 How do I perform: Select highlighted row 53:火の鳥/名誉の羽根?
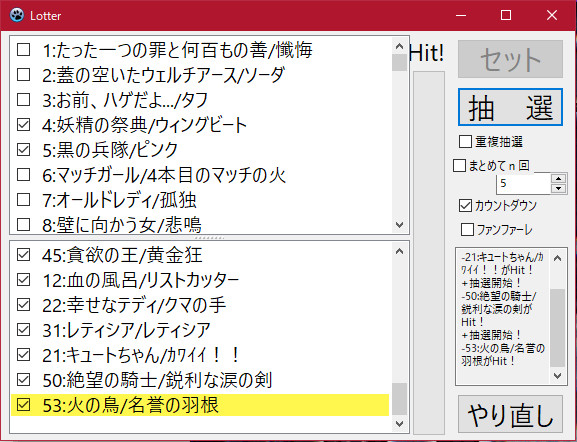pyautogui.click(x=200, y=405)
